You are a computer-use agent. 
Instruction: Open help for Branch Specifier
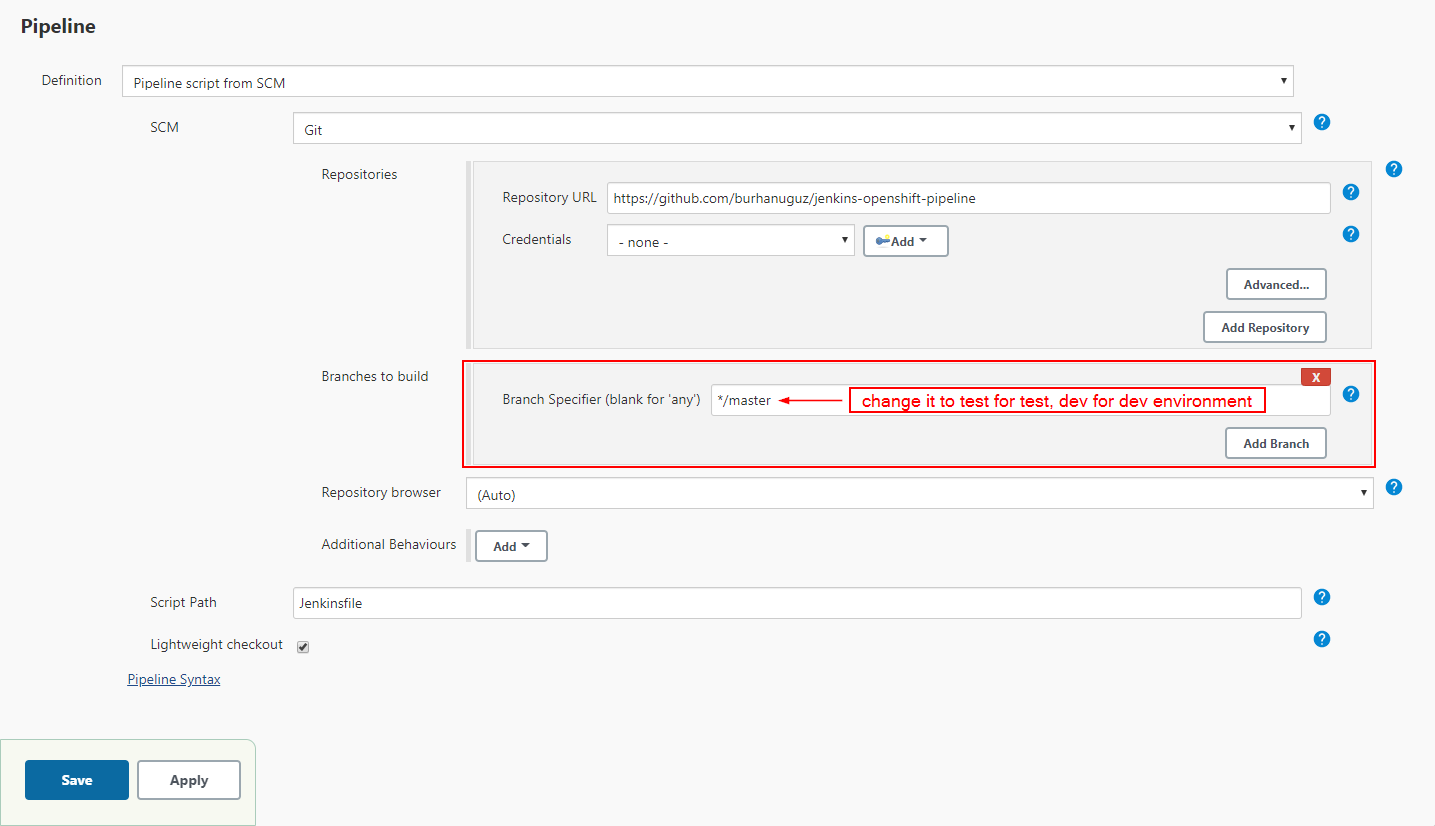[1351, 394]
